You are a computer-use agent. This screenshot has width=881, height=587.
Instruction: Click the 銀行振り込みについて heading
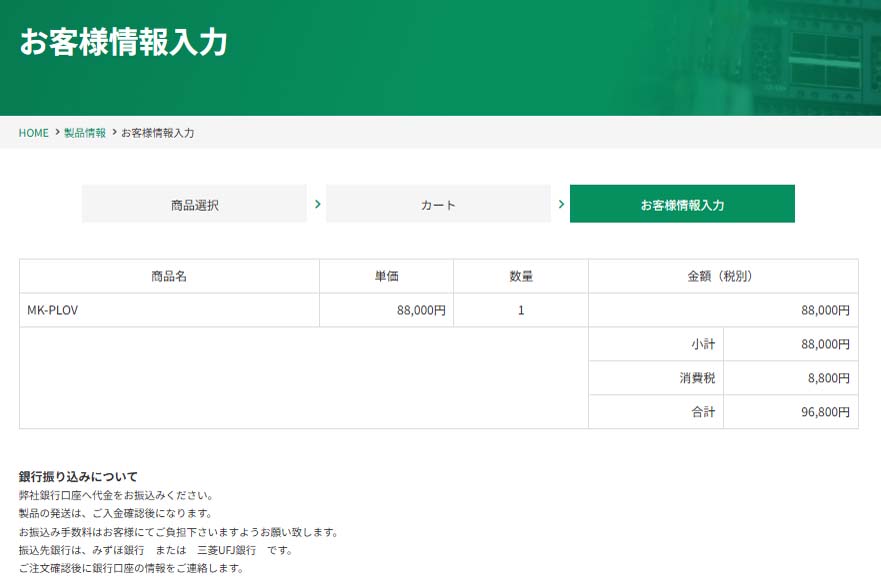pyautogui.click(x=78, y=476)
